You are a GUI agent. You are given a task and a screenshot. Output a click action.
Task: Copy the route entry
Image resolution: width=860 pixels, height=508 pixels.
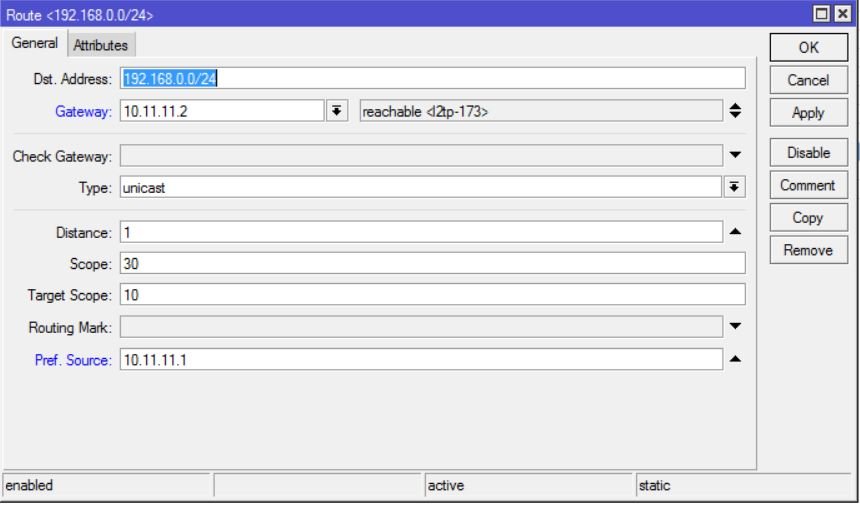coord(808,218)
